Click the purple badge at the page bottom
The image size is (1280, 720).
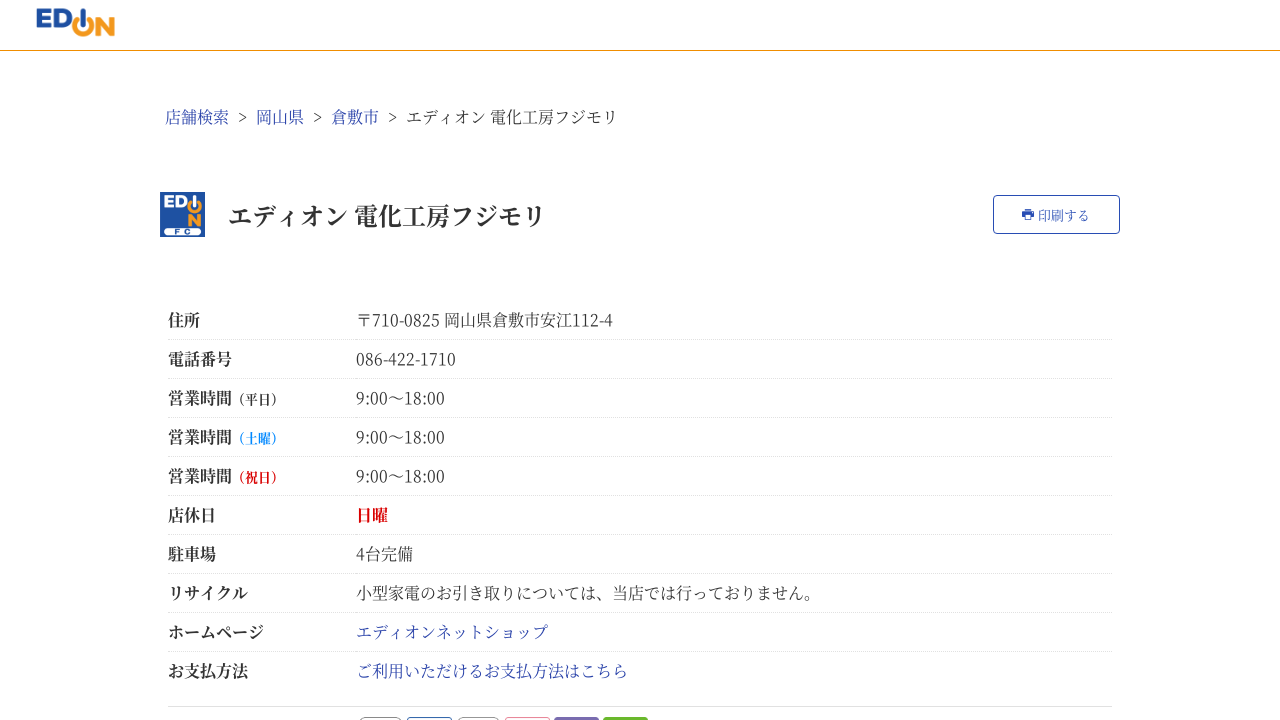click(576, 717)
